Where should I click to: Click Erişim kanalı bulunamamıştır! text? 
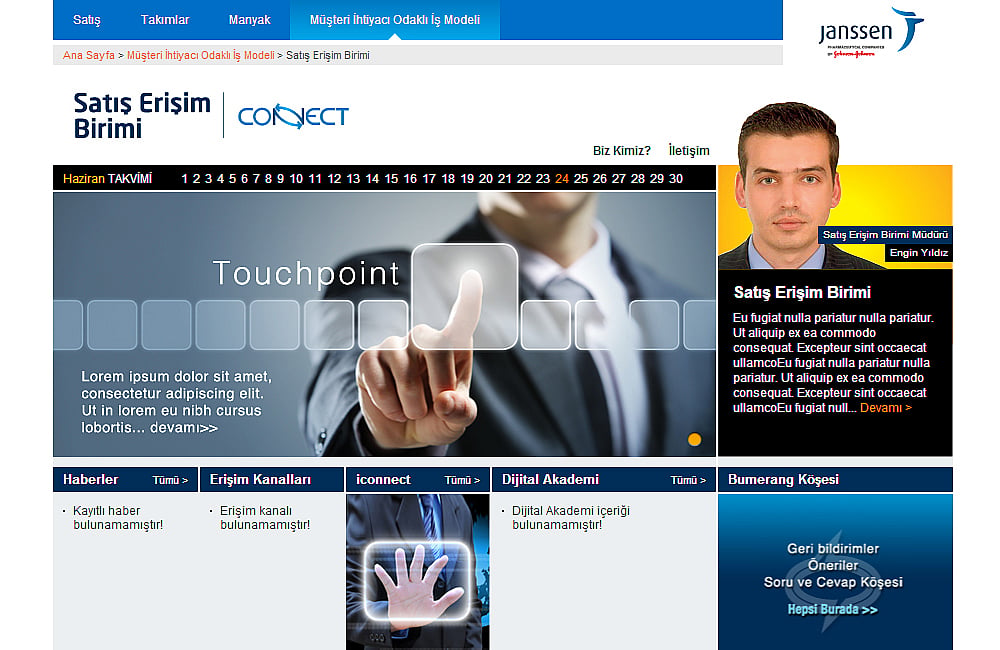click(265, 518)
